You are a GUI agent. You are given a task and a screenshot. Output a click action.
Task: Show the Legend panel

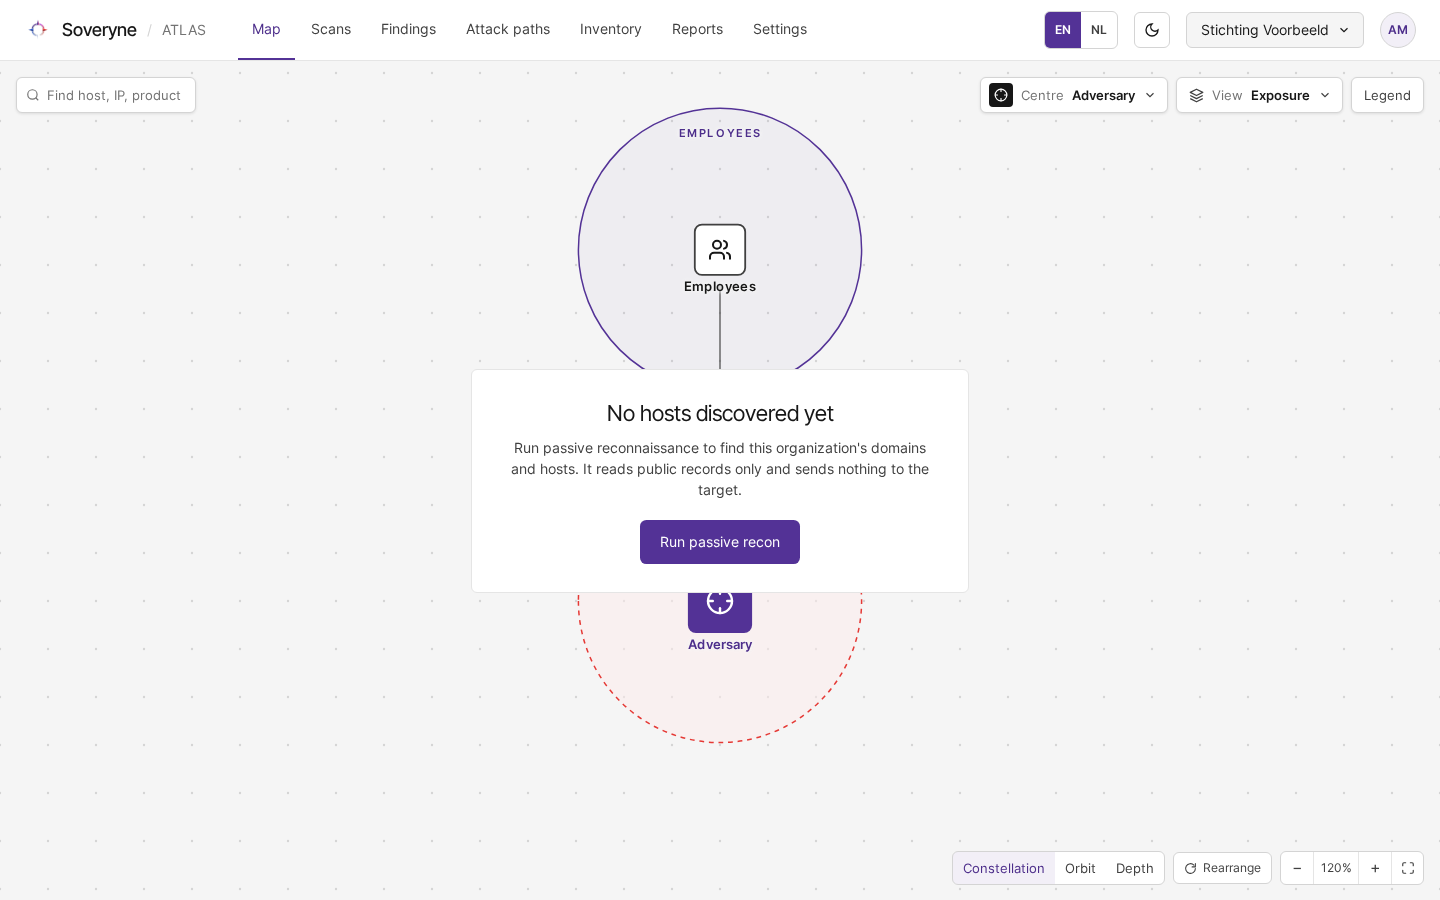click(1387, 95)
